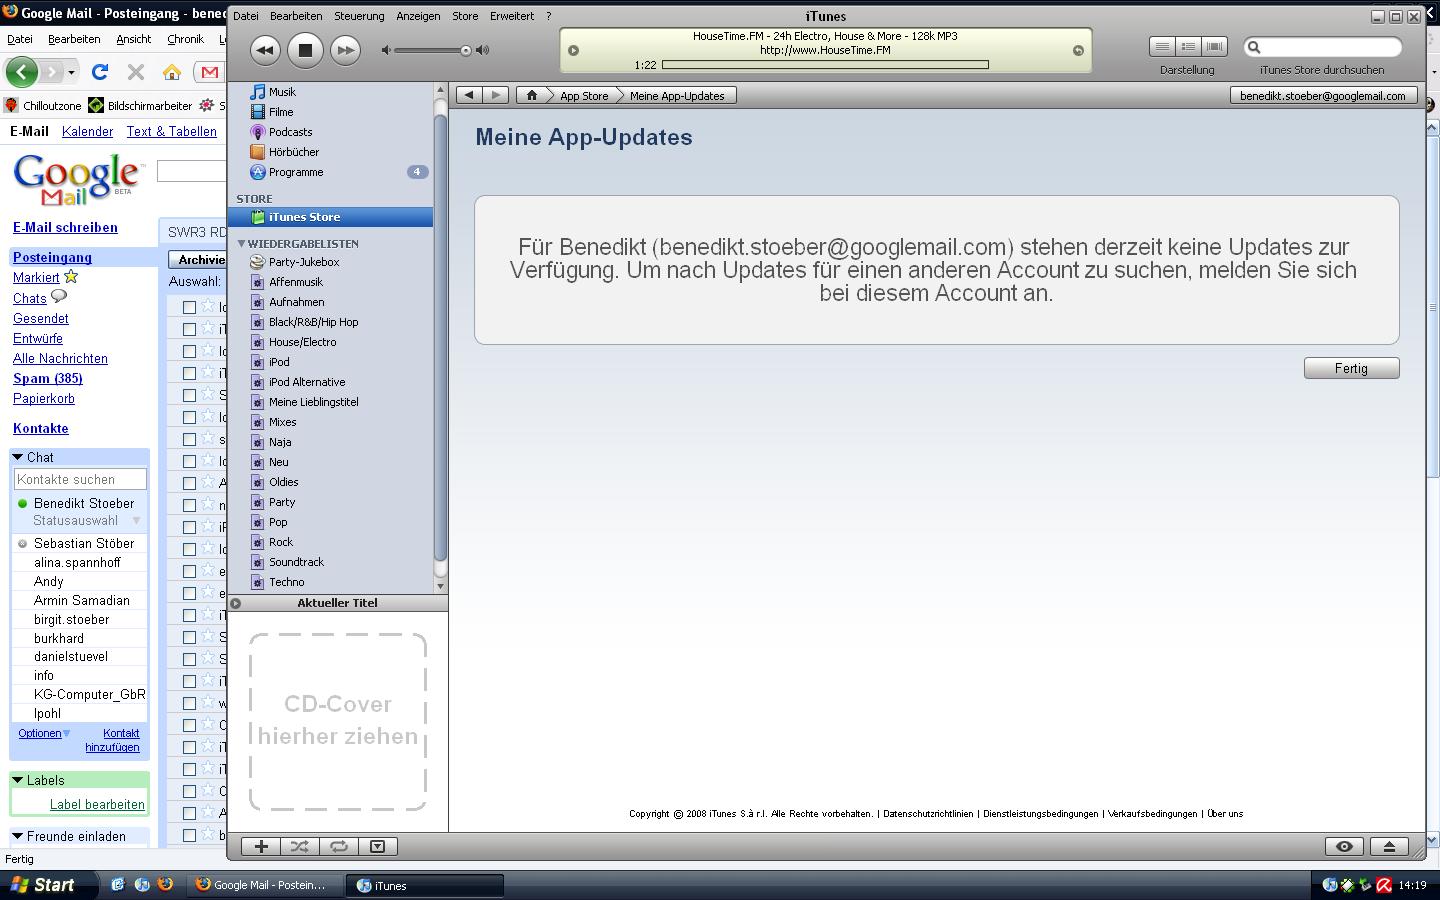Viewport: 1440px width, 900px height.
Task: Click the Meine App-Updates breadcrumb
Action: pyautogui.click(x=677, y=96)
